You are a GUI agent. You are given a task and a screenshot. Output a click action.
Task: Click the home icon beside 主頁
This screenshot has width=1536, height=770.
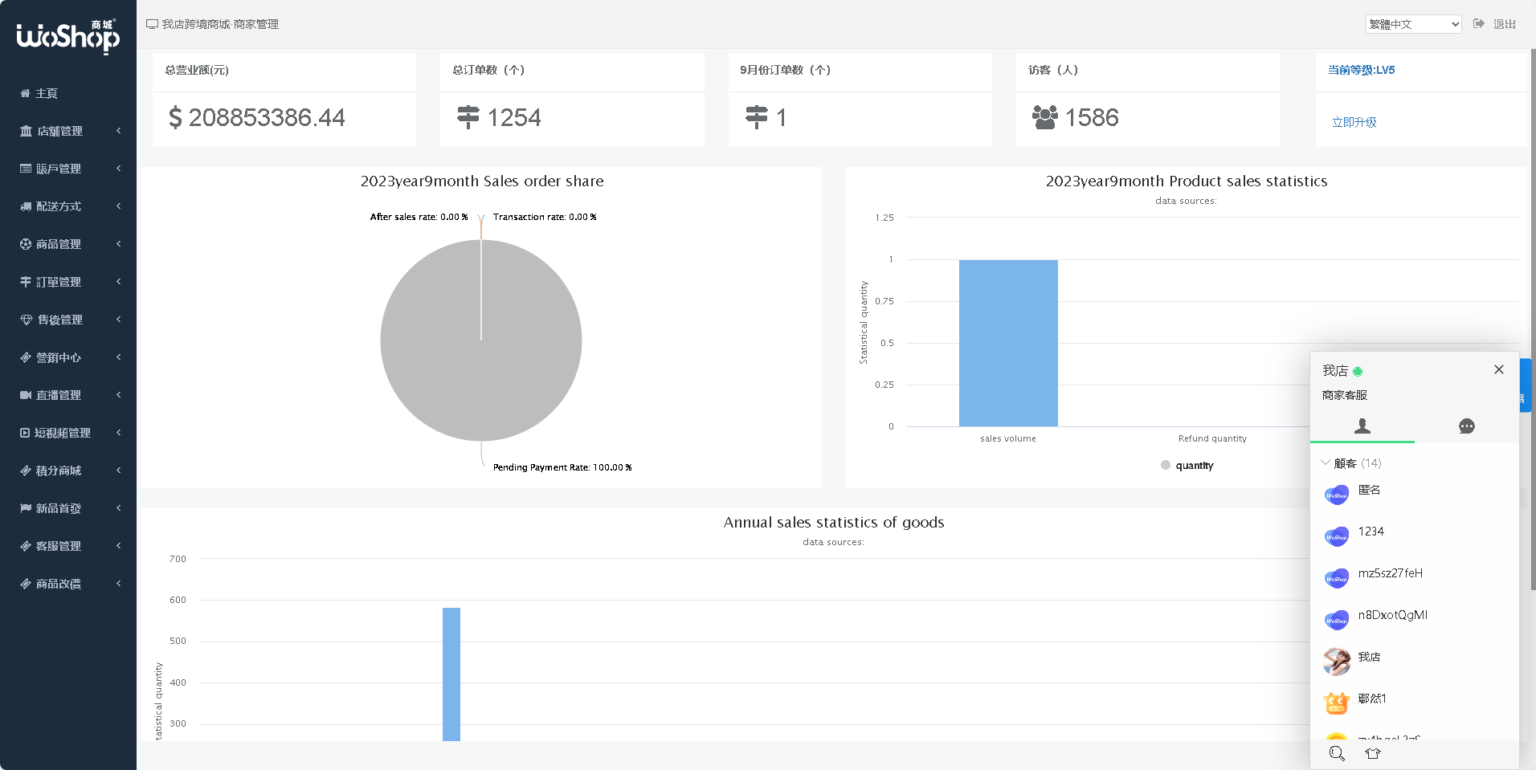coord(25,93)
